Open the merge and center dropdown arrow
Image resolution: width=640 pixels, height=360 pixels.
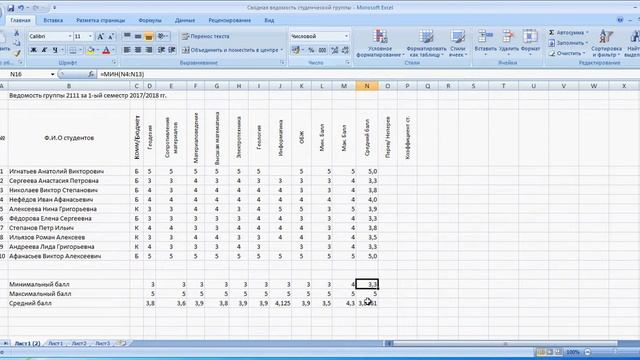point(282,50)
